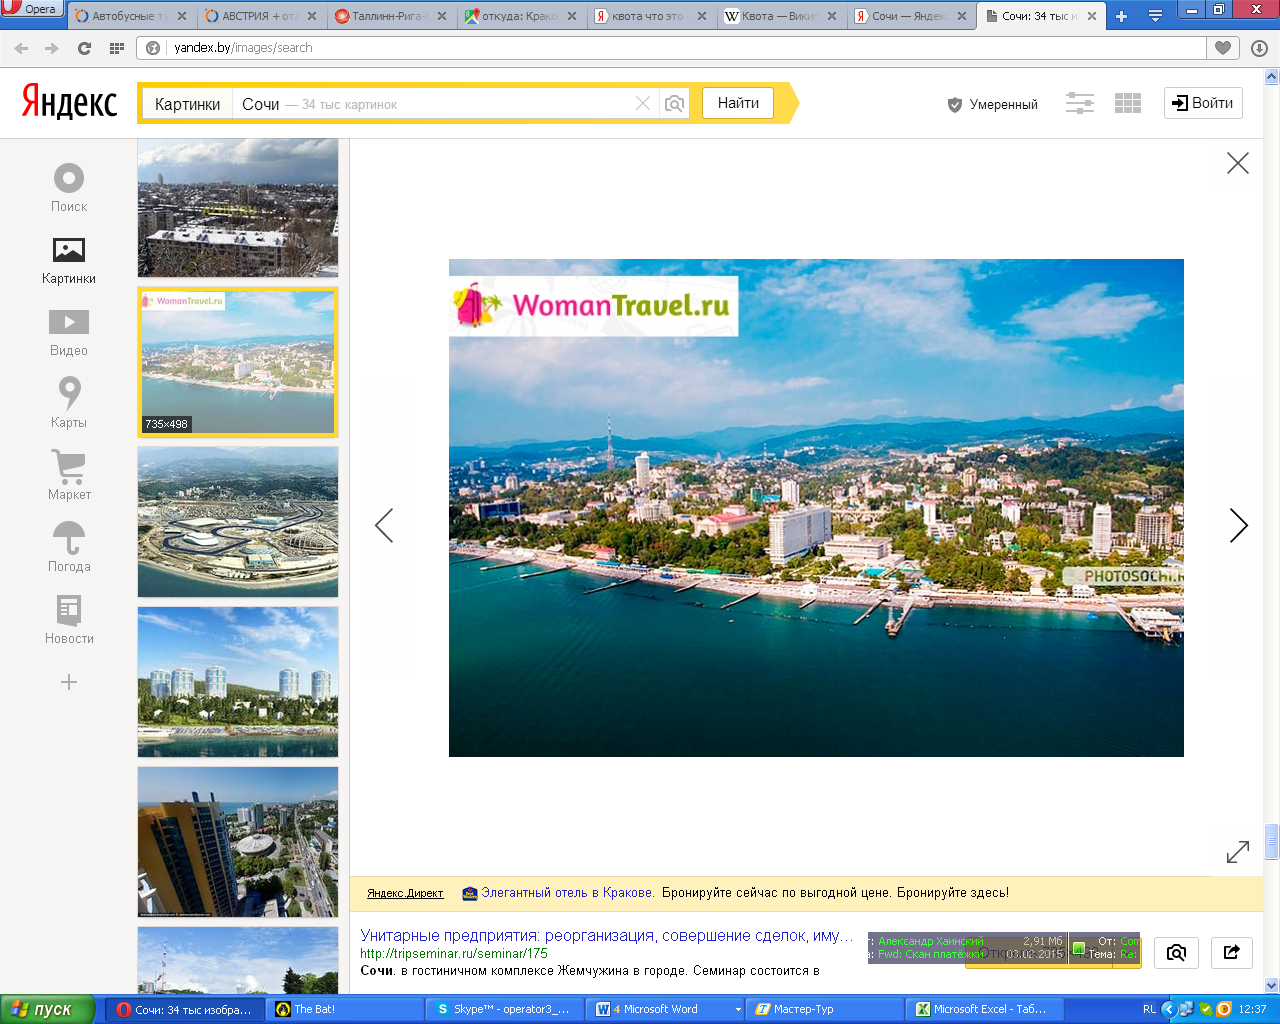Select the Olympic park aerial thumbnail
The height and width of the screenshot is (1024, 1280).
238,522
